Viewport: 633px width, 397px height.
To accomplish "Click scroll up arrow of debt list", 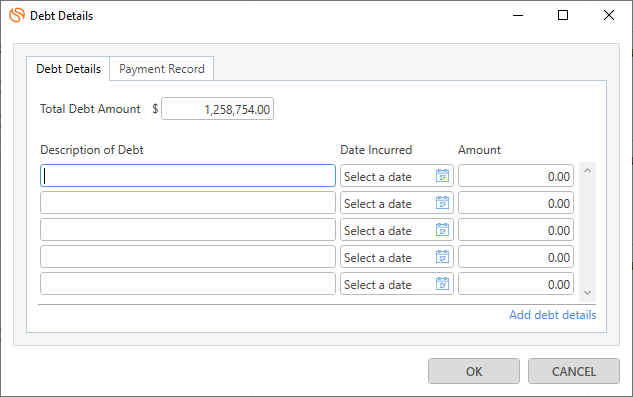I will [587, 170].
